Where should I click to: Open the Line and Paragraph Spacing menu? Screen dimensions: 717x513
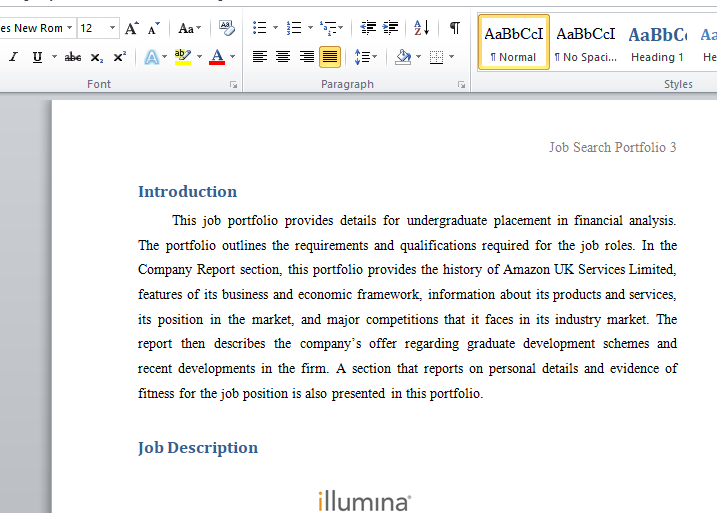tap(366, 57)
